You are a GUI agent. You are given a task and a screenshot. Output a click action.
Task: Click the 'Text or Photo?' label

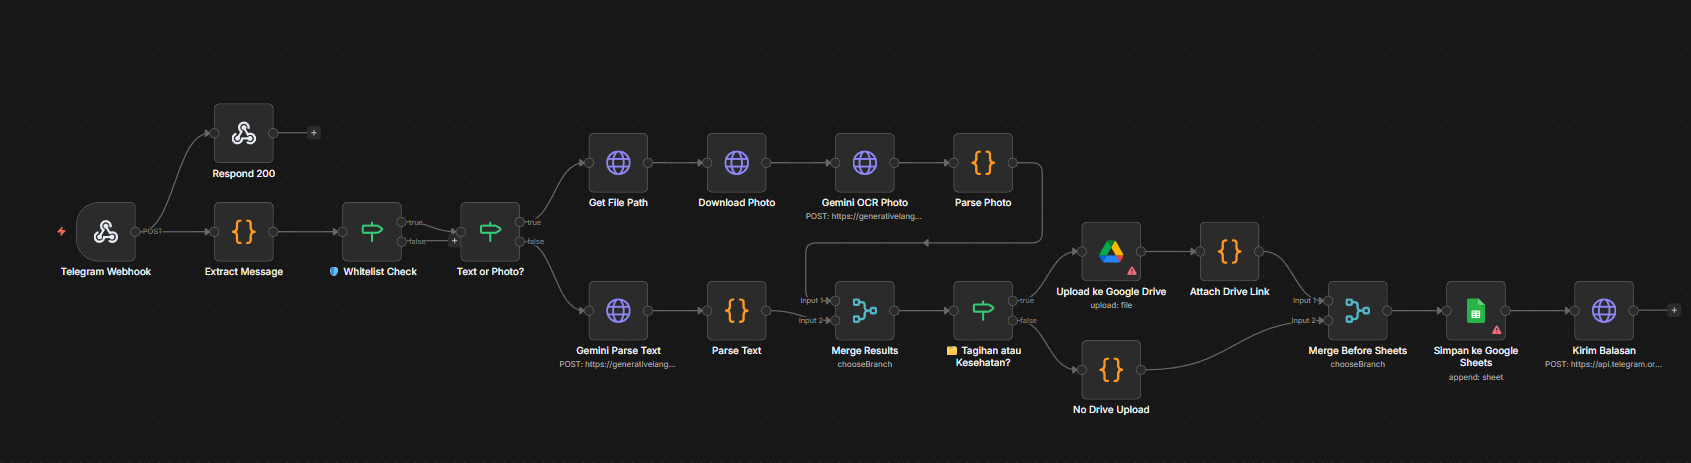coord(490,272)
